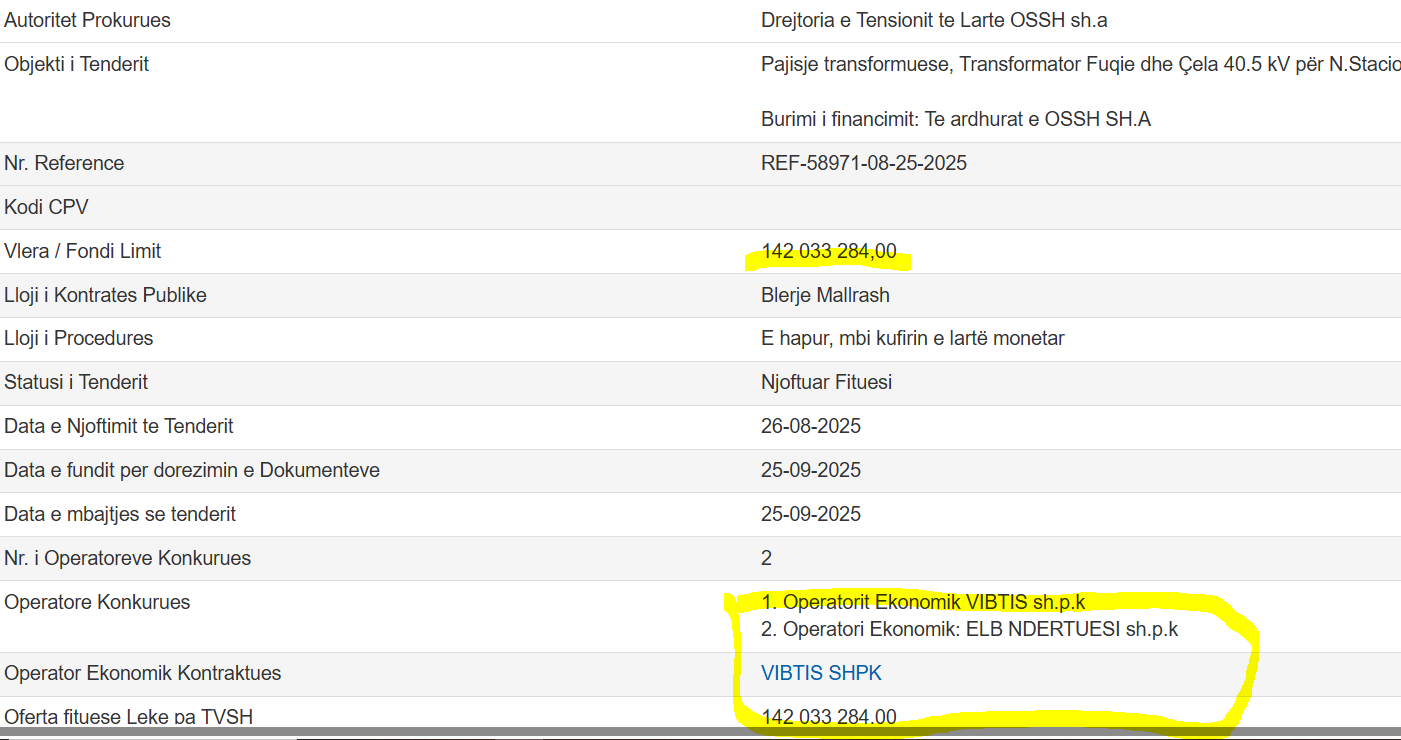The width and height of the screenshot is (1401, 740).
Task: Click the Autoritet Prokurues label
Action: [87, 20]
